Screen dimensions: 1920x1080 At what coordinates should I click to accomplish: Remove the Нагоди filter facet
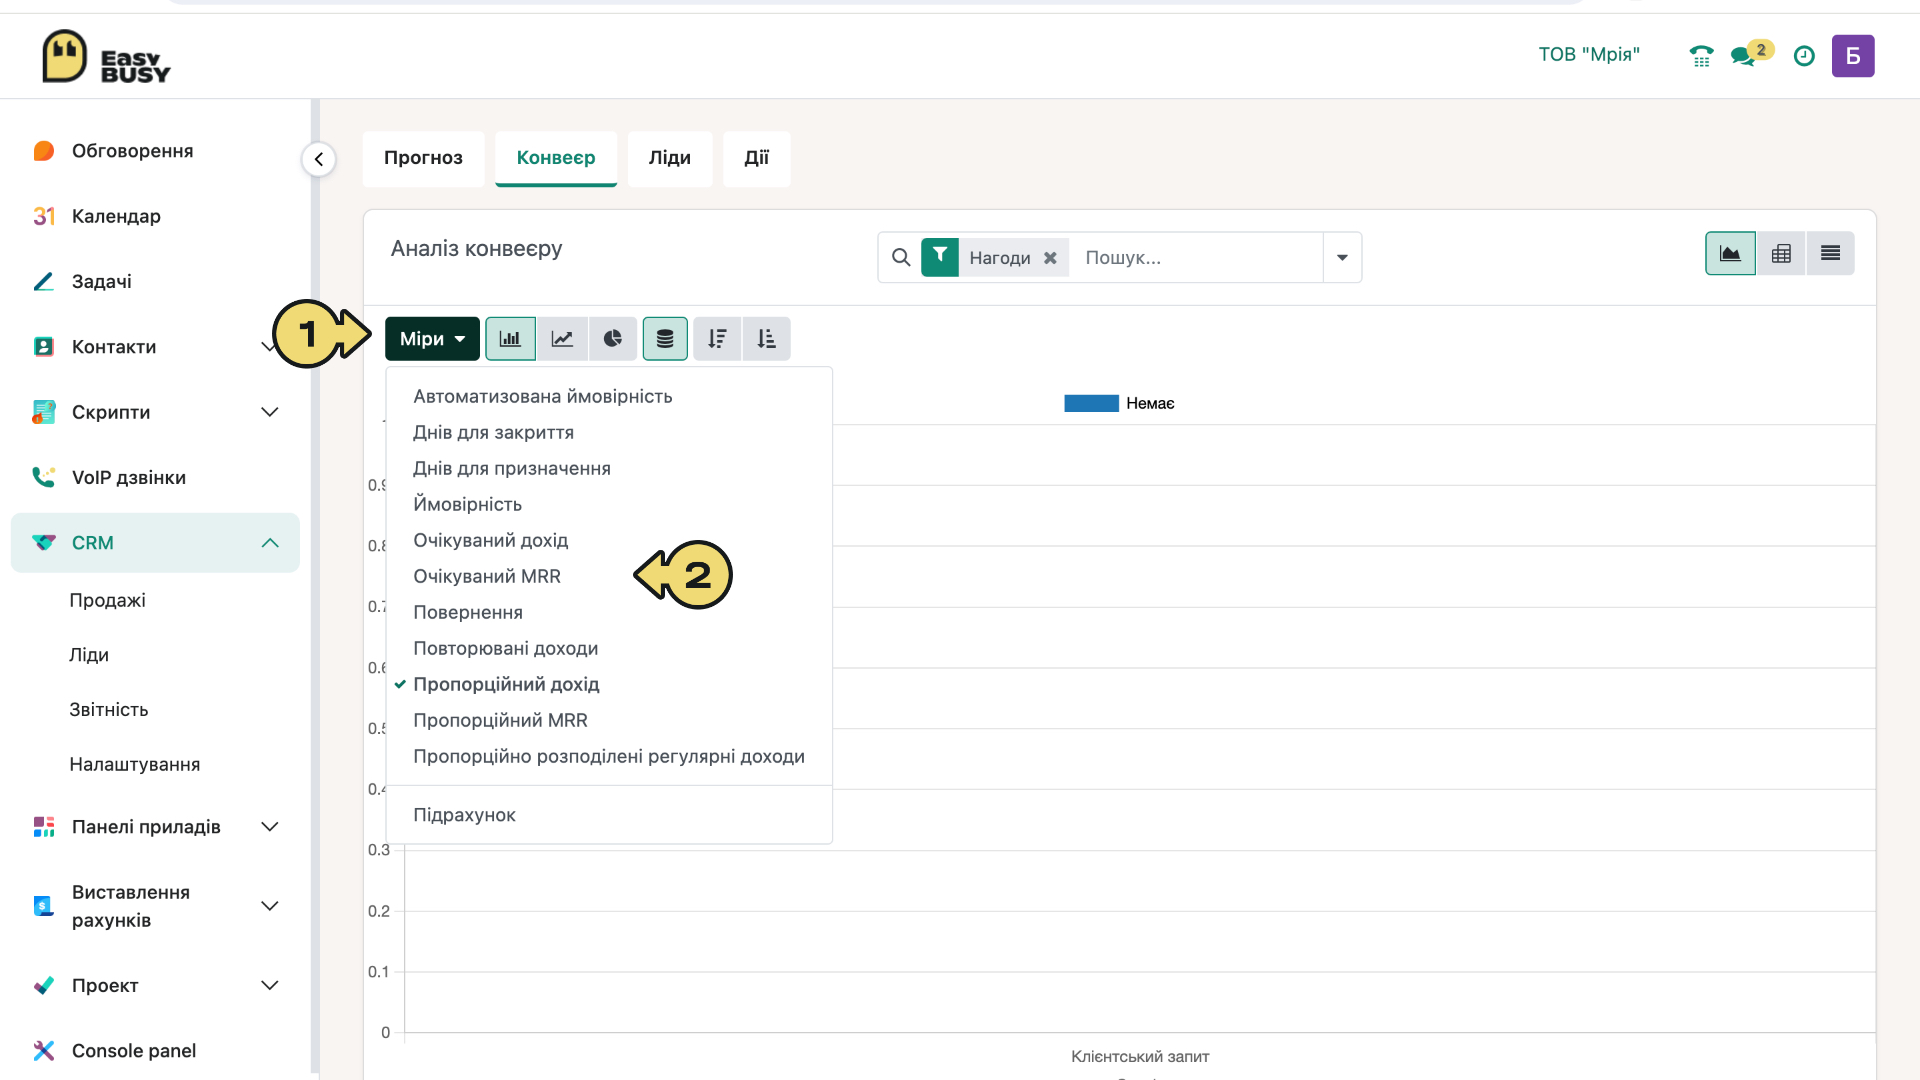[x=1050, y=258]
